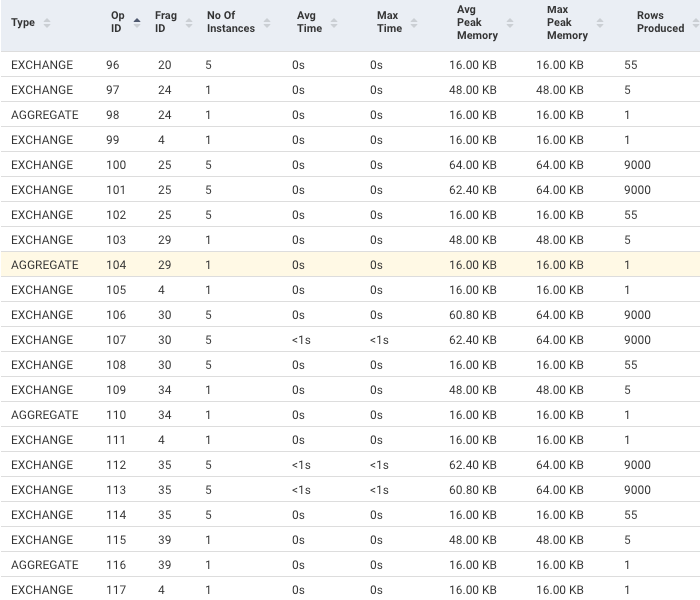Click Op ID 100 cell
Screen dimensions: 700x600
tap(116, 165)
